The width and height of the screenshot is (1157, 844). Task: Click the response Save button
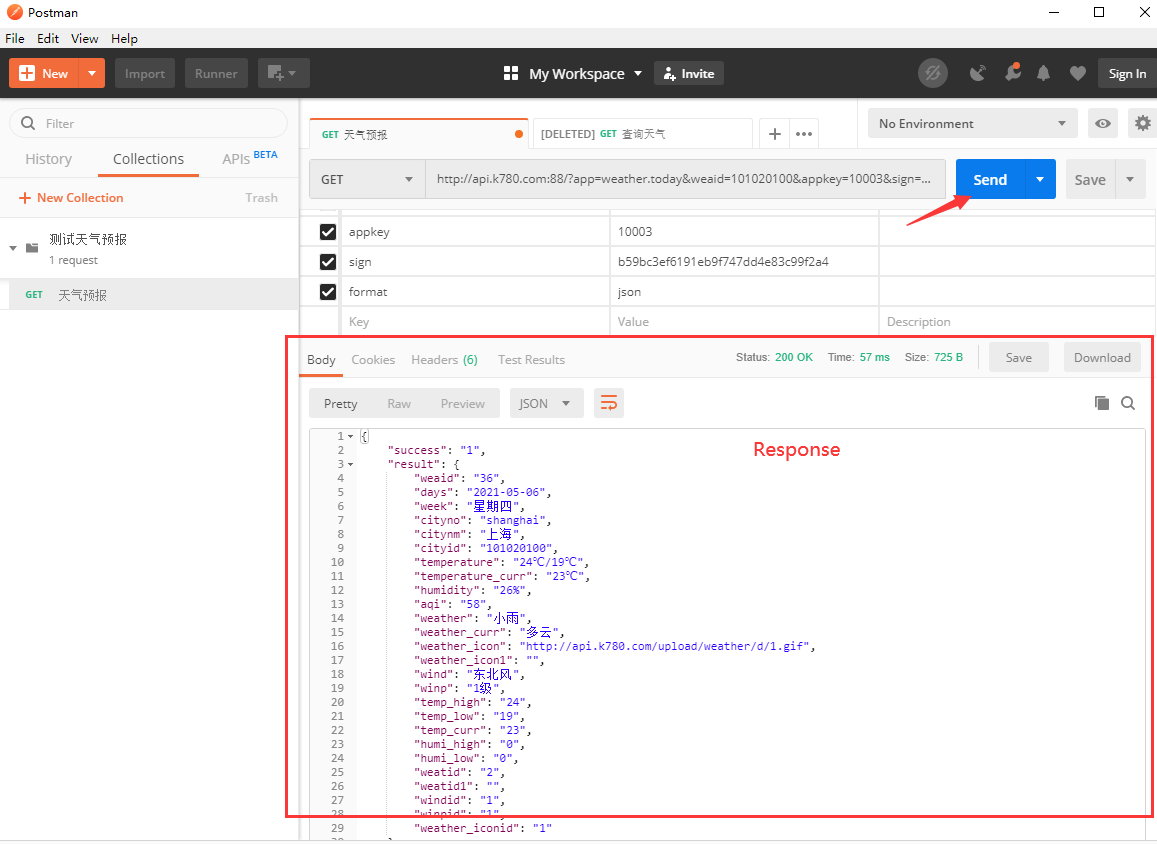[x=1018, y=358]
